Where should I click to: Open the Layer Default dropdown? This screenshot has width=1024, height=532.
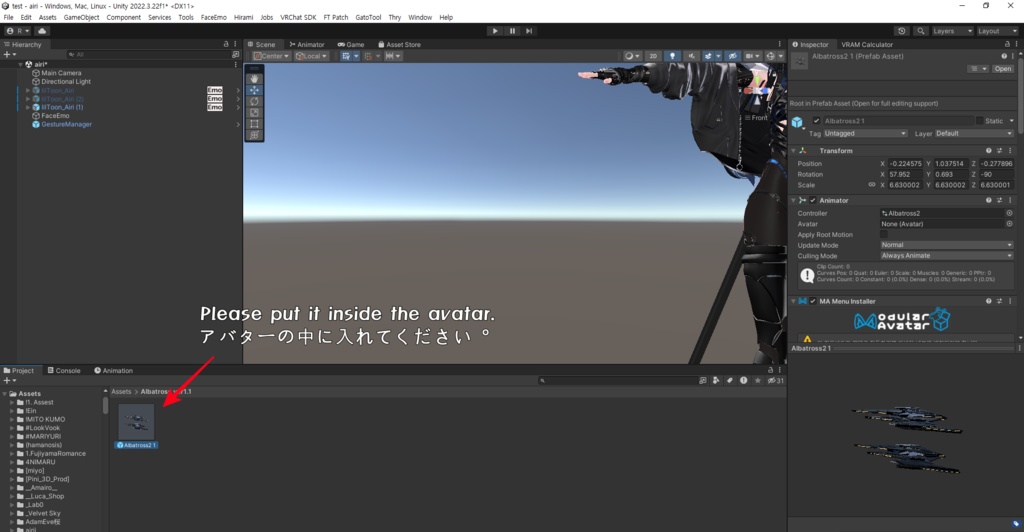pos(973,133)
